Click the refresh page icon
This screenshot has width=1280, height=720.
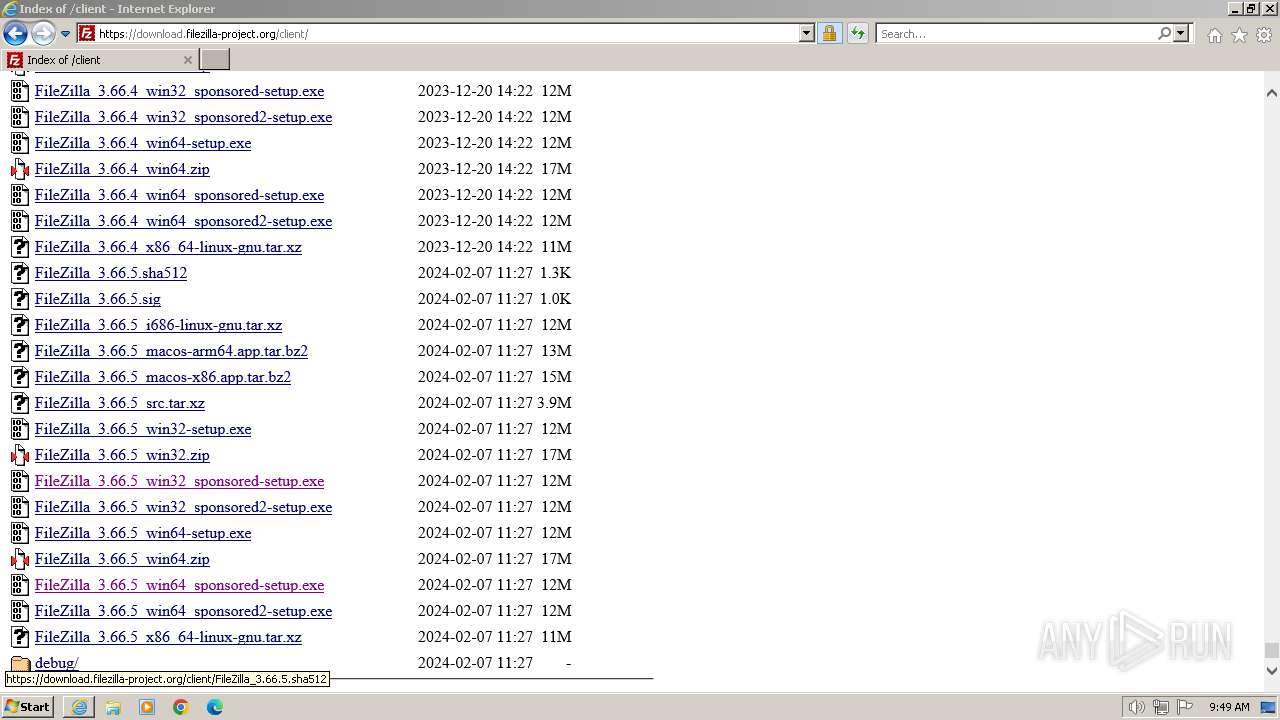pyautogui.click(x=857, y=34)
